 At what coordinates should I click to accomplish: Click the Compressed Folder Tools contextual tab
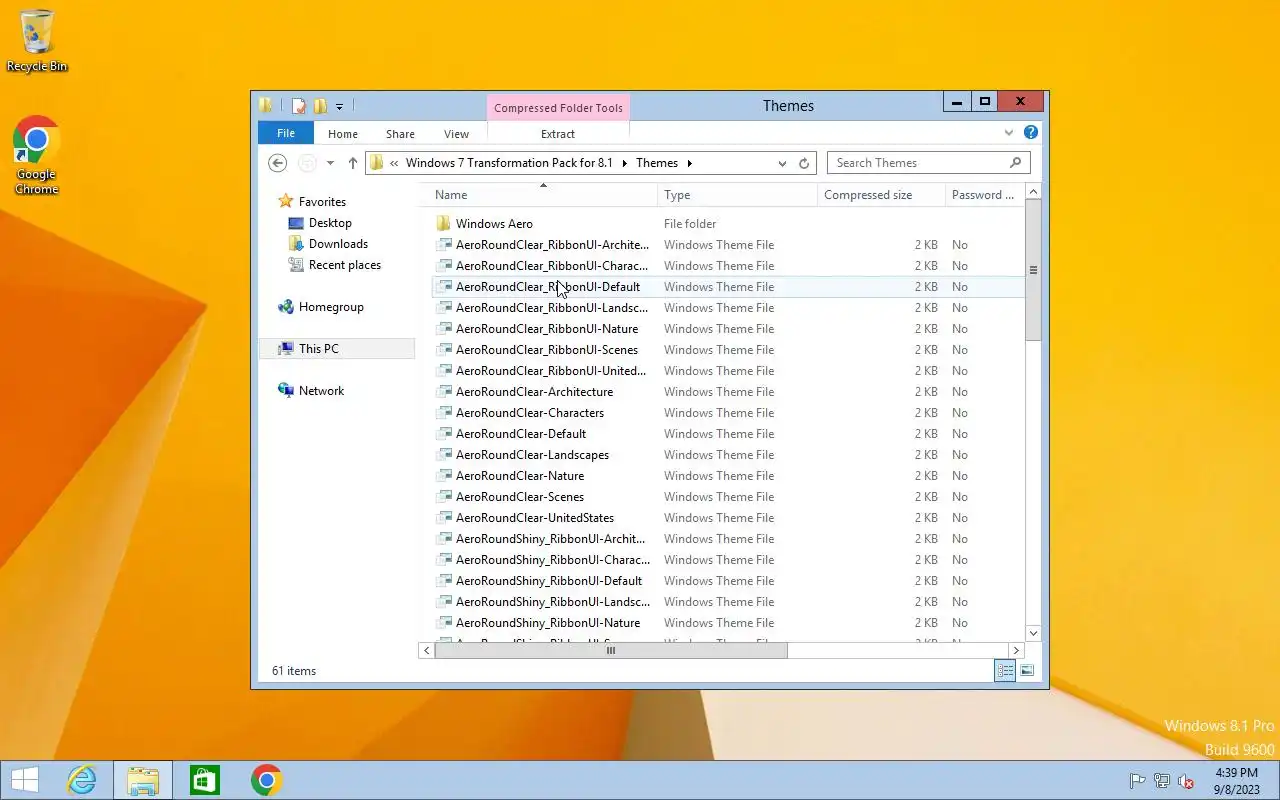(558, 108)
